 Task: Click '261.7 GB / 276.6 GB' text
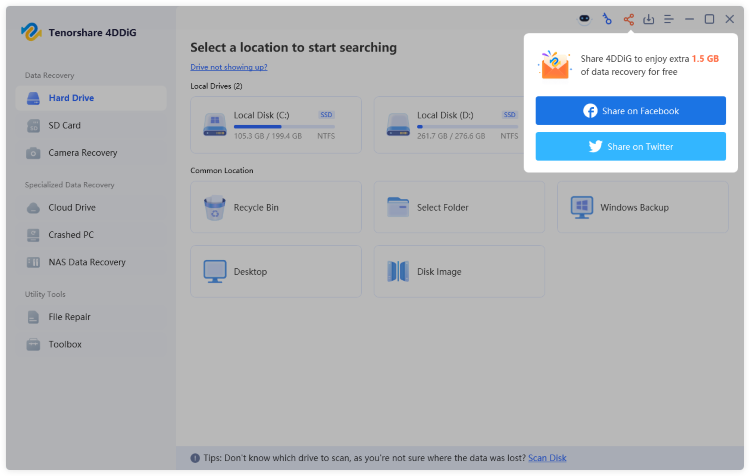click(451, 136)
